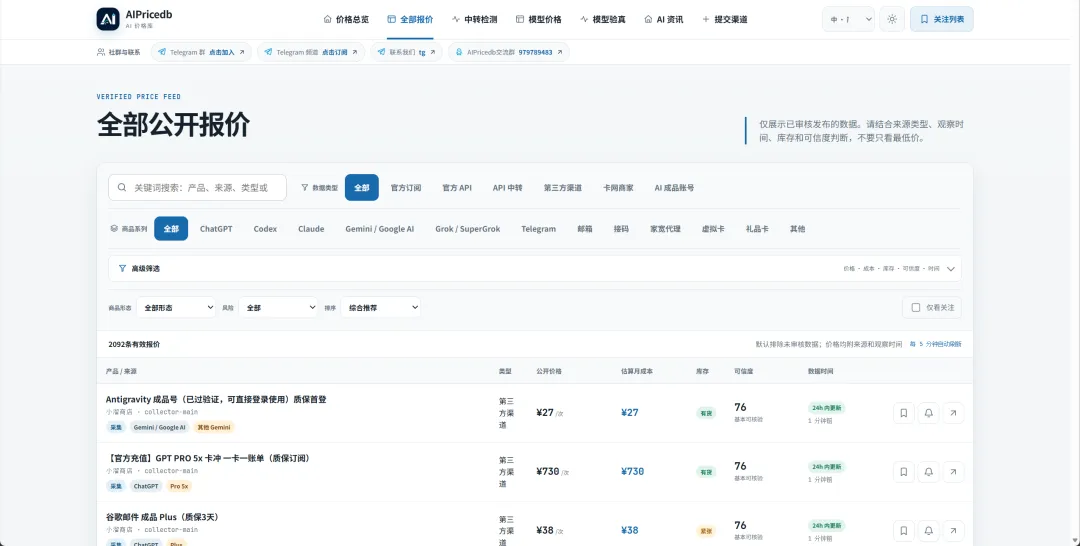
Task: Filter series by Grok / SuperGrok
Action: [468, 229]
